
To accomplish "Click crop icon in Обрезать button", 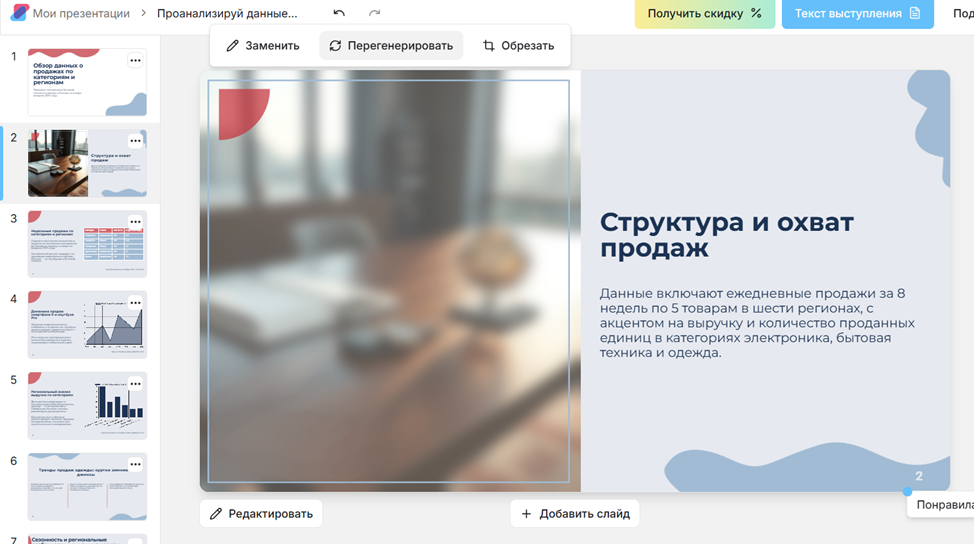I will click(489, 45).
